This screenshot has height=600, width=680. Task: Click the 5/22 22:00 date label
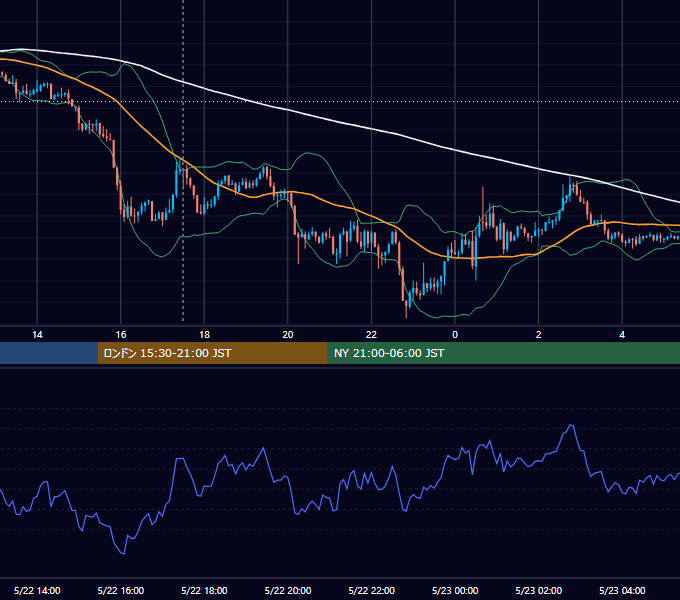[x=371, y=590]
